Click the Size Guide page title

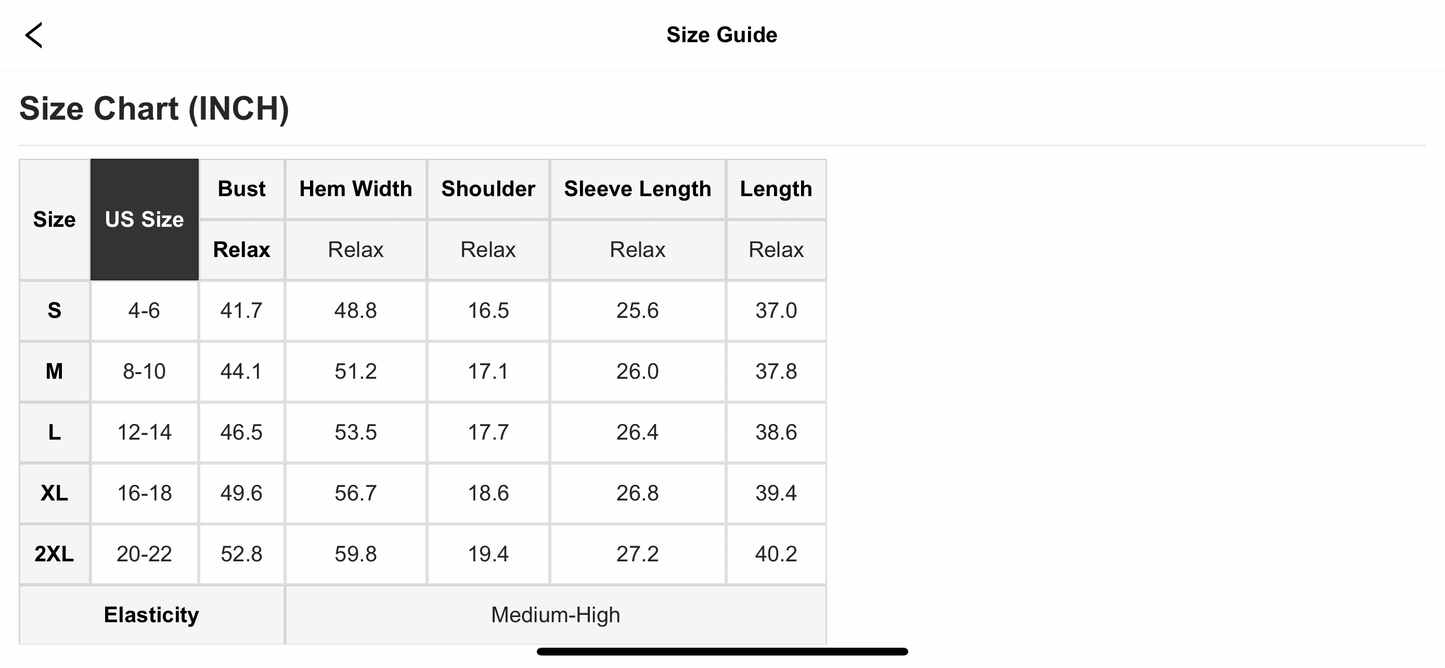tap(721, 35)
